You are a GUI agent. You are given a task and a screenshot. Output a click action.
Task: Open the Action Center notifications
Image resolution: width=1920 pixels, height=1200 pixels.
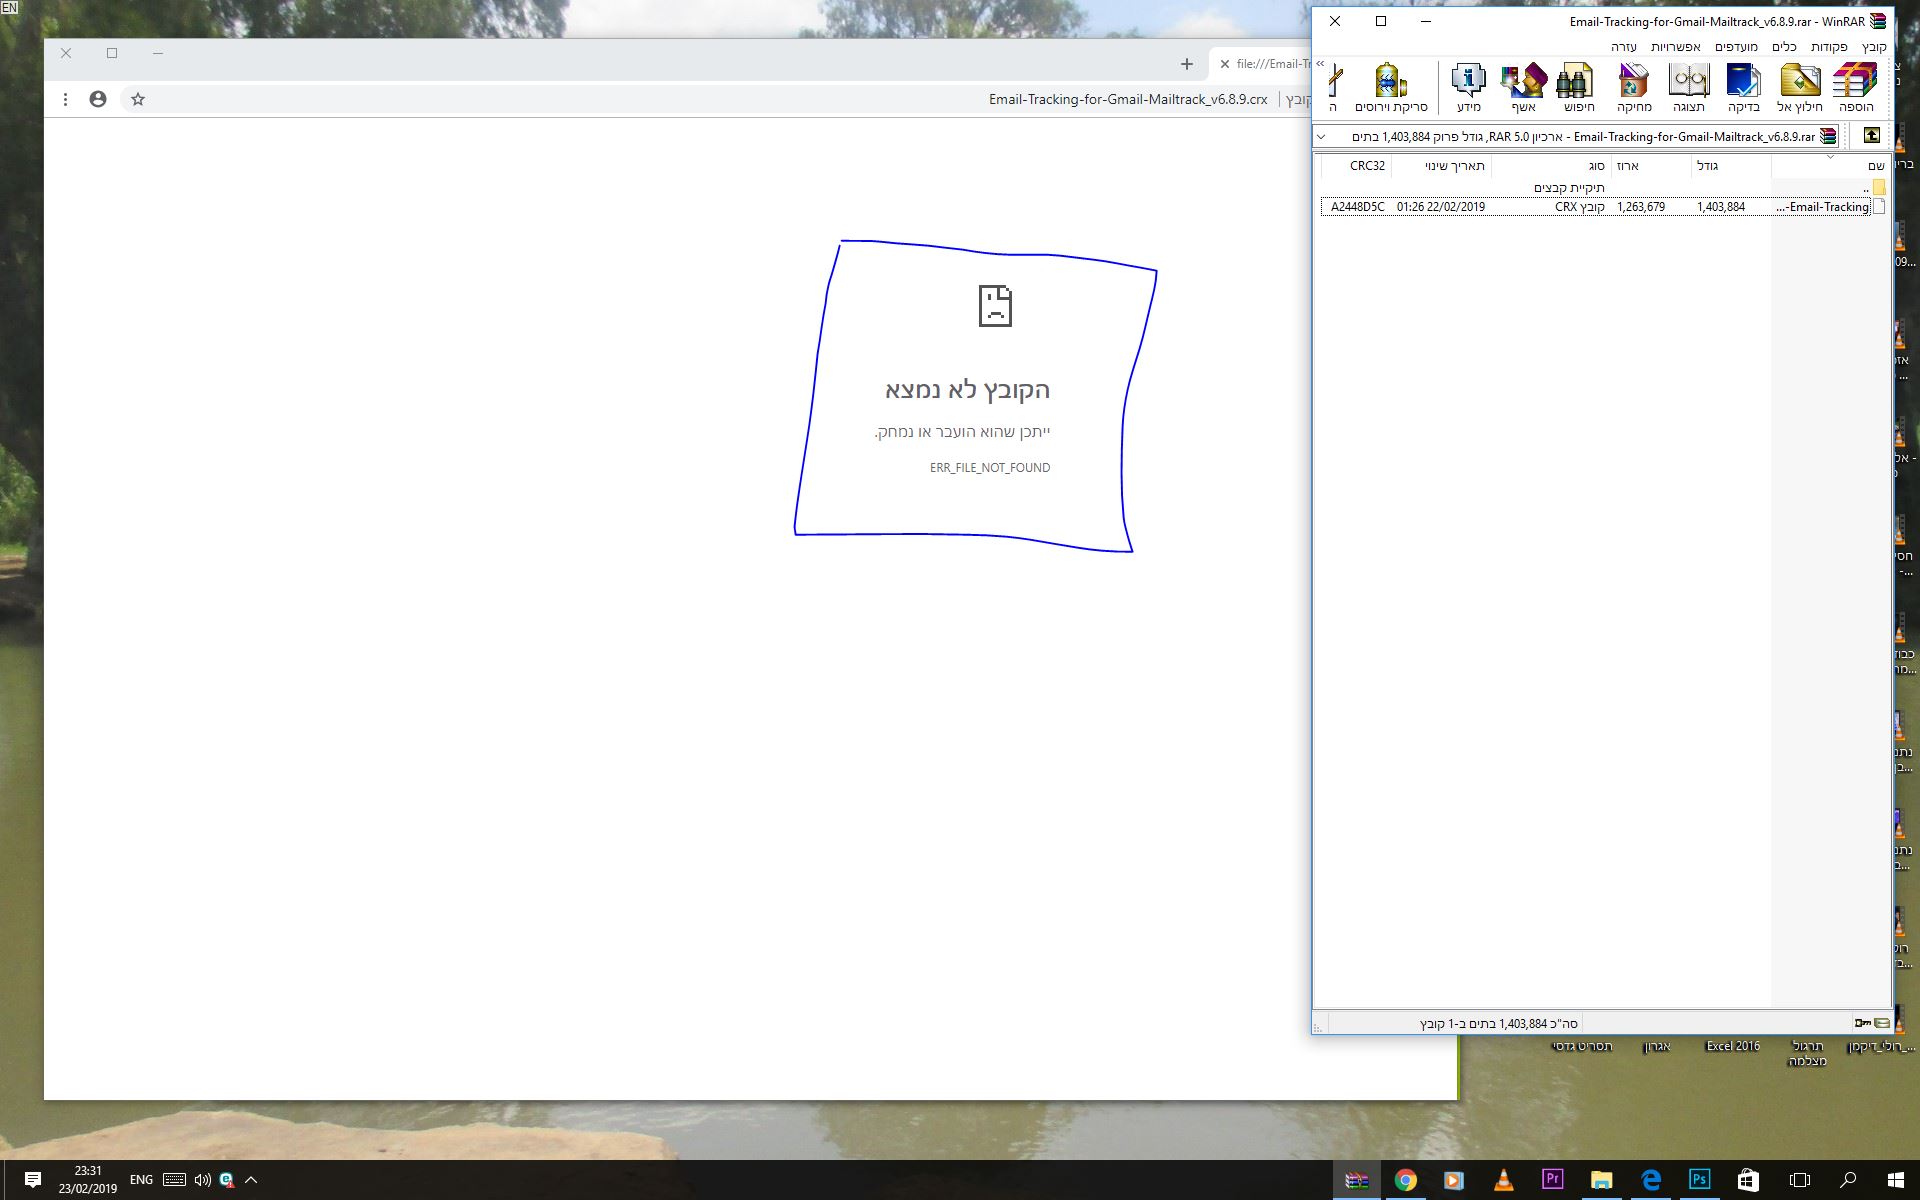click(x=32, y=1180)
